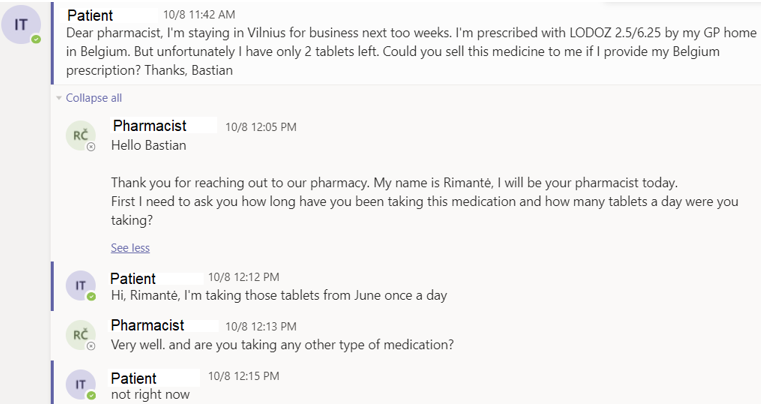Viewport: 761px width, 406px height.
Task: Open the IT avatar beside the first Patient message
Action: click(21, 25)
